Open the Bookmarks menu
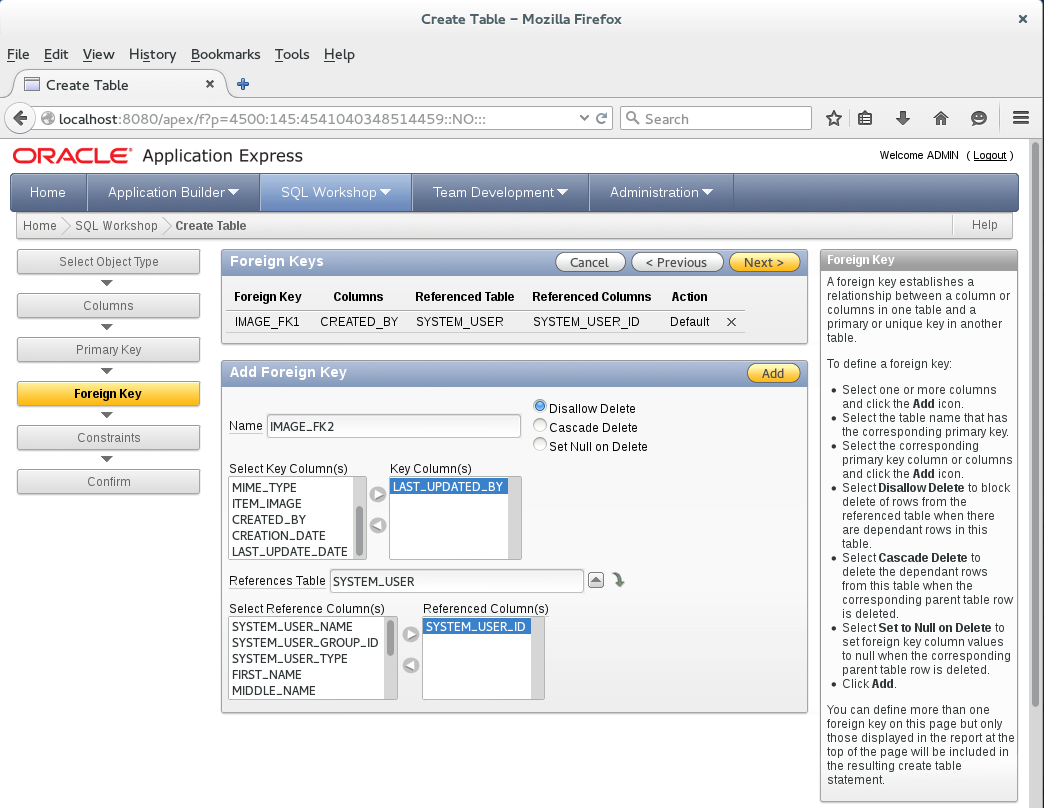Screen dimensions: 1044x808 [226, 55]
